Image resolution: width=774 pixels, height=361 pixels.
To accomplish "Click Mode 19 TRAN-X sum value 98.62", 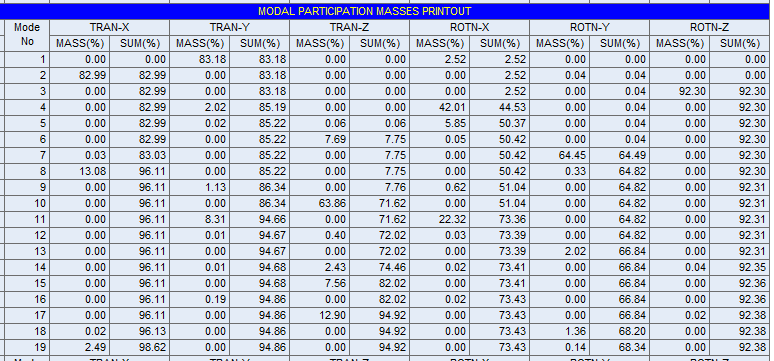I will (x=140, y=347).
